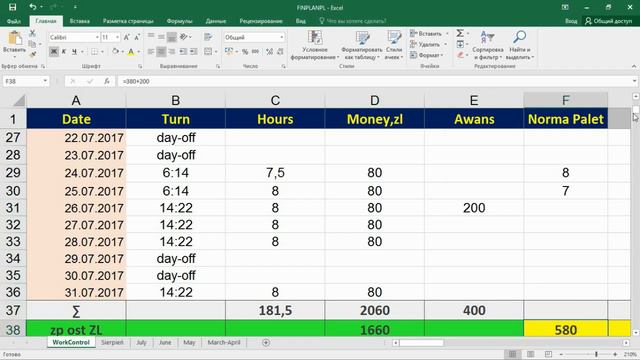Click the merge and center icon
The height and width of the screenshot is (360, 640).
click(208, 52)
